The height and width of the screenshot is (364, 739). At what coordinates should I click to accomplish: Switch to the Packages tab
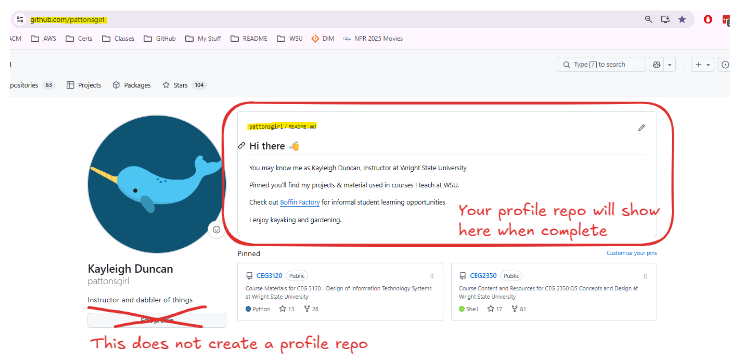(131, 85)
